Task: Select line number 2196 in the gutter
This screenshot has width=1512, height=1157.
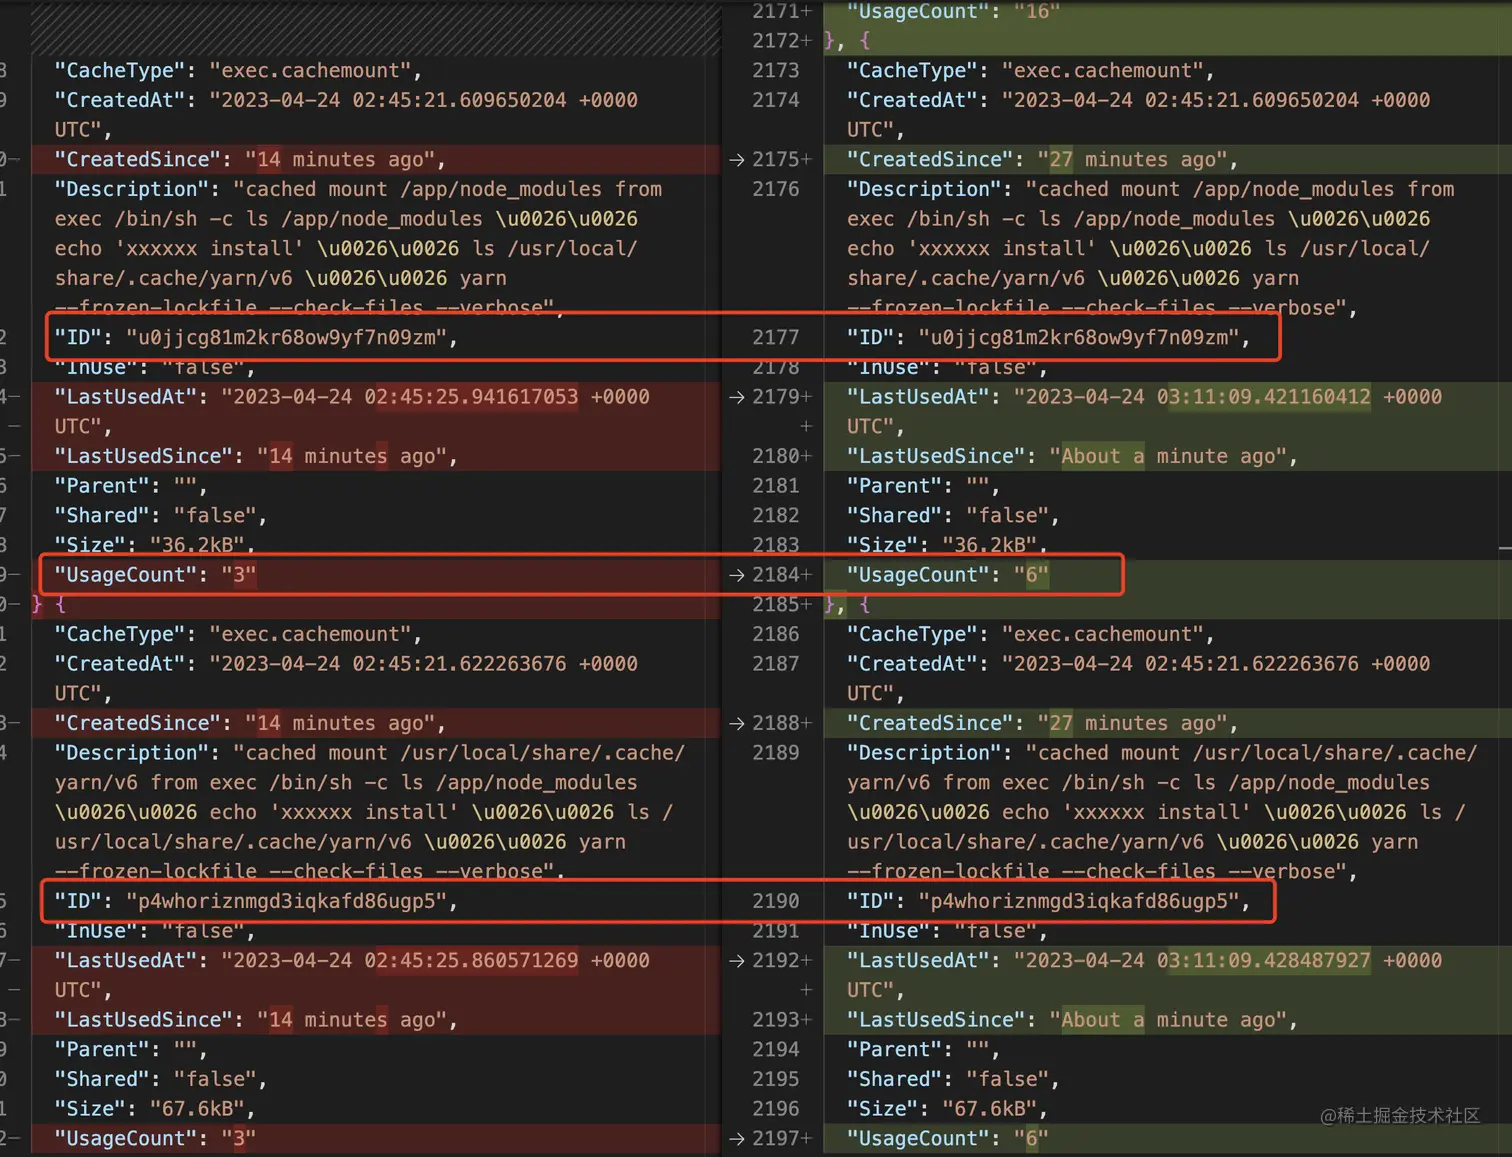Action: [x=776, y=1109]
